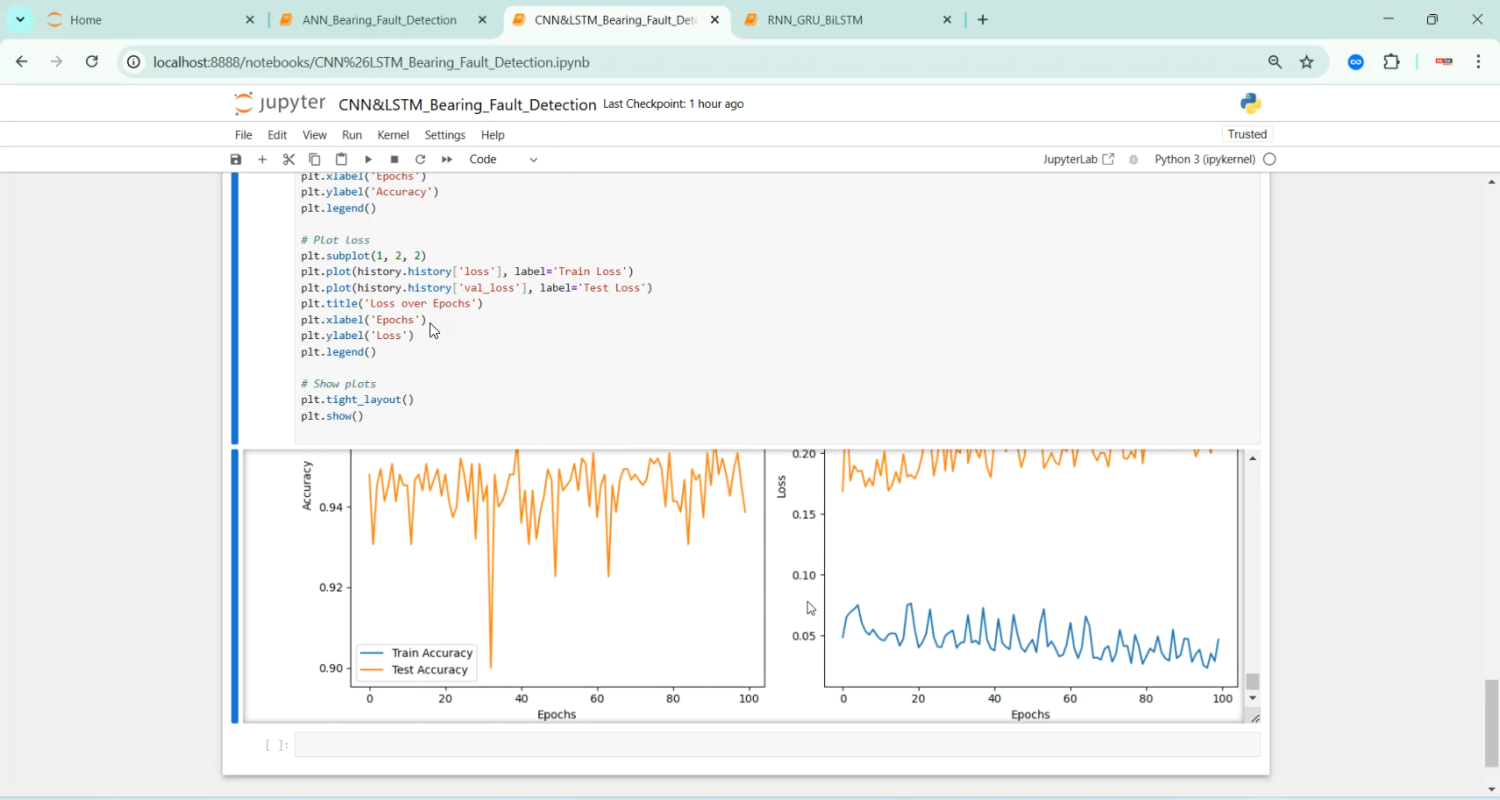The height and width of the screenshot is (800, 1500).
Task: Click the Trusted notebook button
Action: click(x=1247, y=134)
